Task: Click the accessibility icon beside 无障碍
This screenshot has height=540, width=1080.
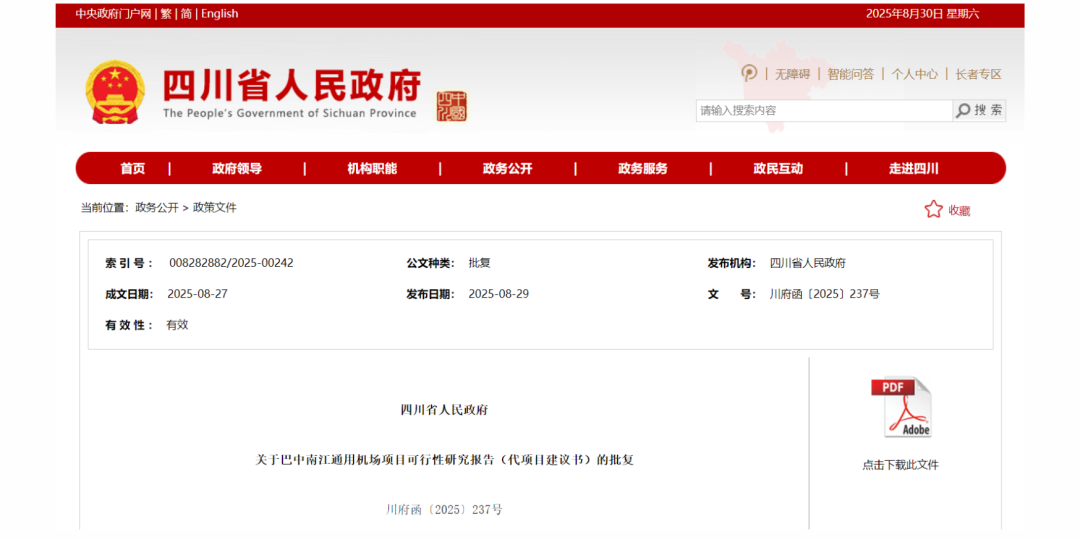Action: 749,73
